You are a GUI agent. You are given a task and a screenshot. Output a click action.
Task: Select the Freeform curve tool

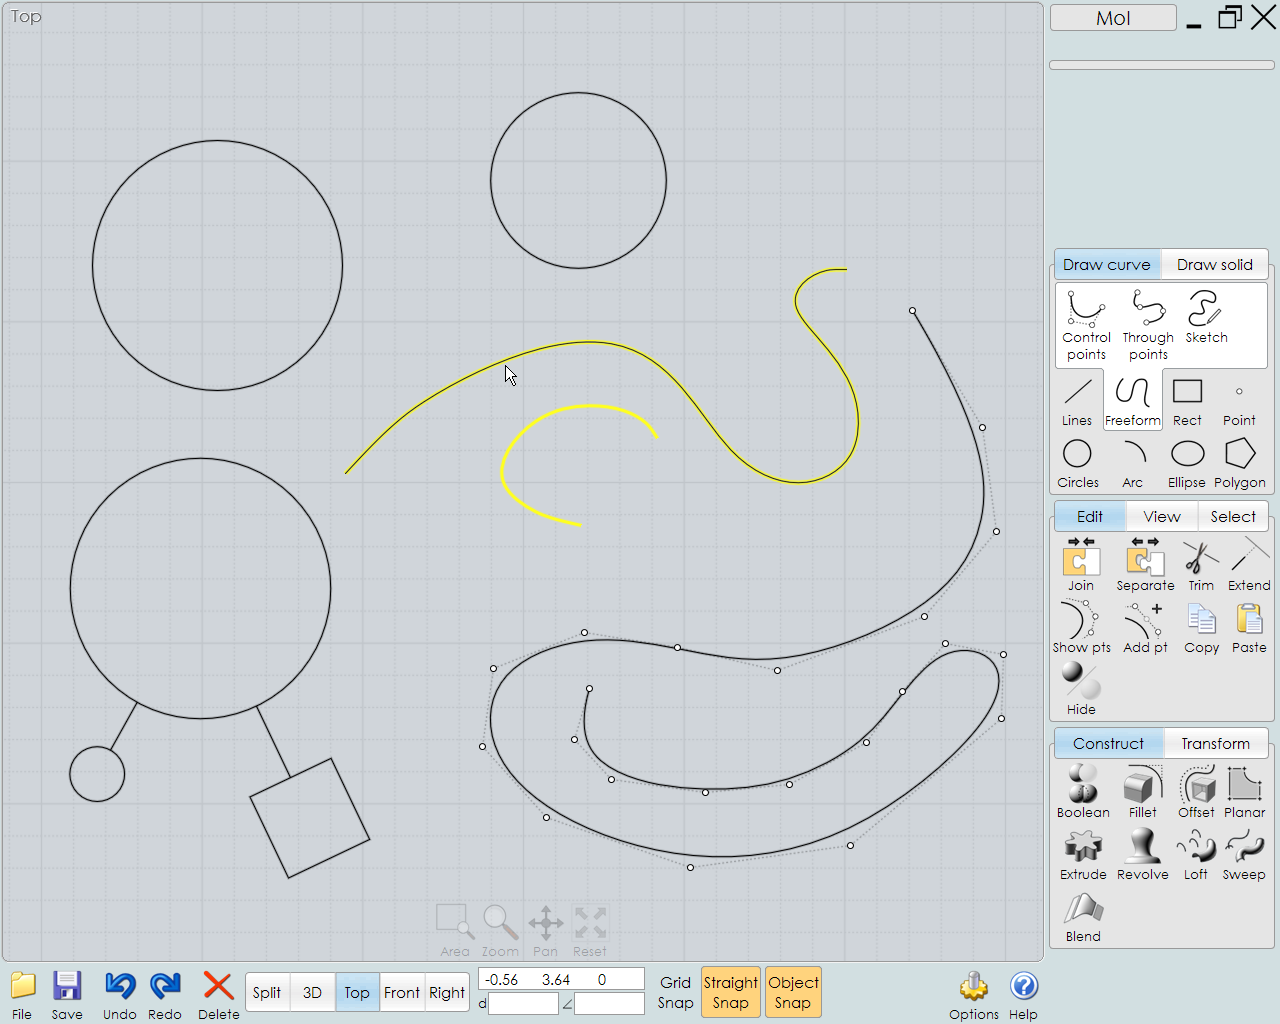[1132, 400]
